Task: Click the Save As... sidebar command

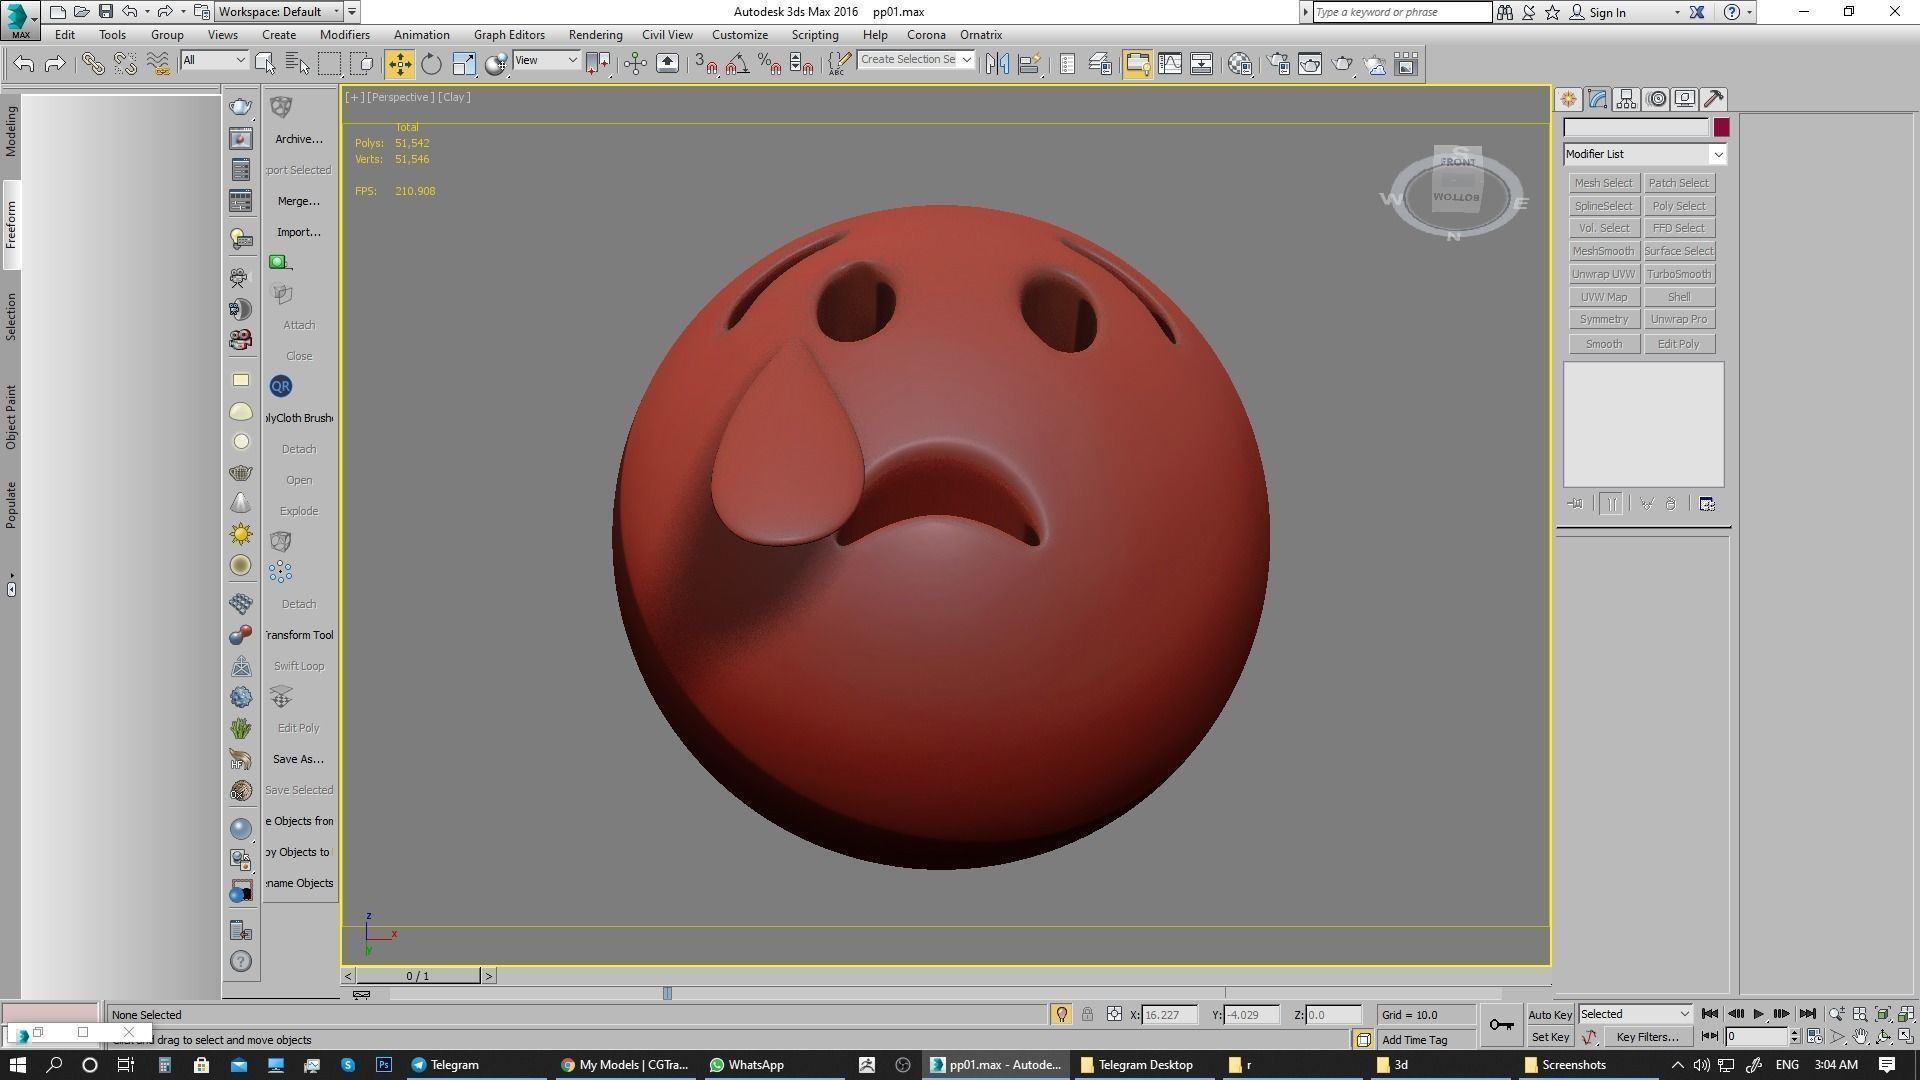Action: [x=298, y=759]
